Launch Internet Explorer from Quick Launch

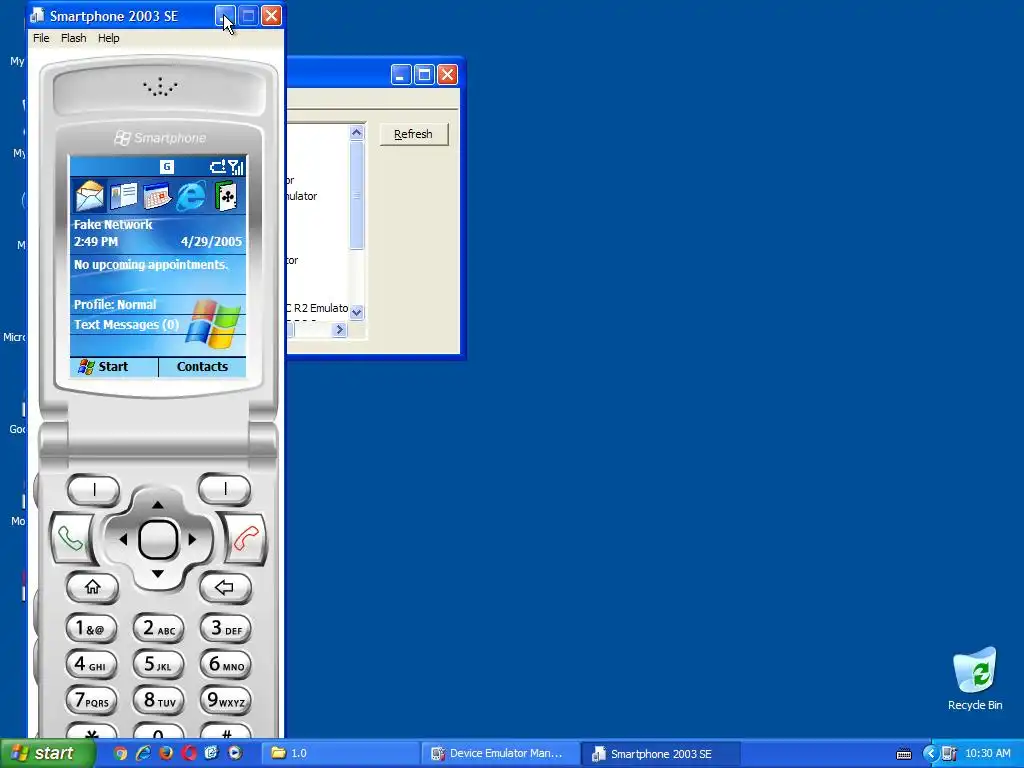143,753
